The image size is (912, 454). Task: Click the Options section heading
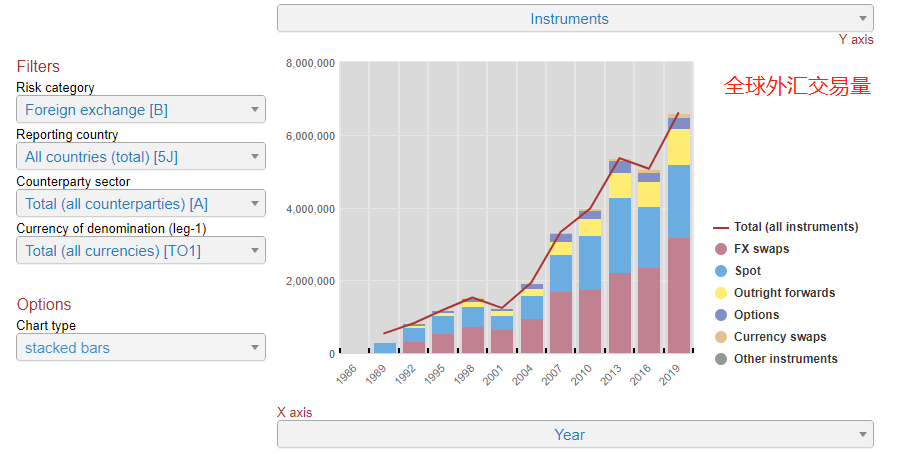(x=44, y=305)
